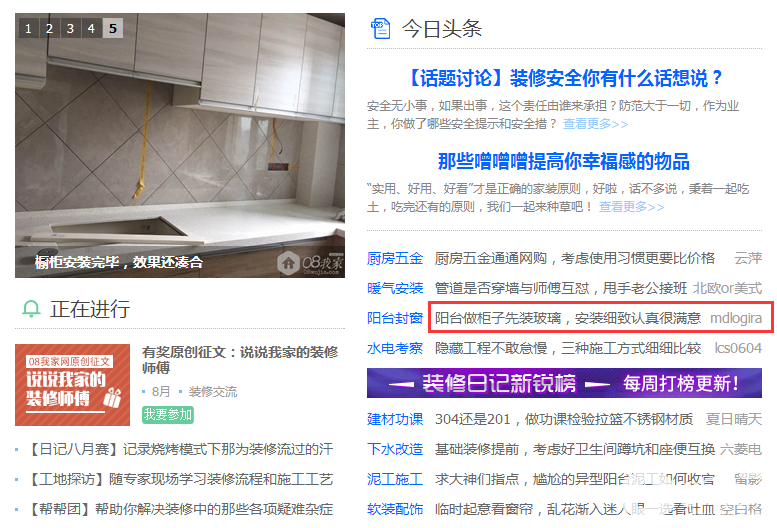Open the article 那些噌噌噌提高你幸福感的物品
The width and height of the screenshot is (777, 528).
point(564,161)
